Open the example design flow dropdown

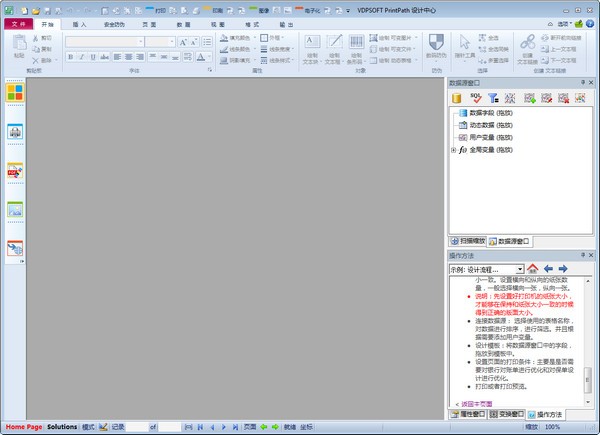[x=519, y=269]
